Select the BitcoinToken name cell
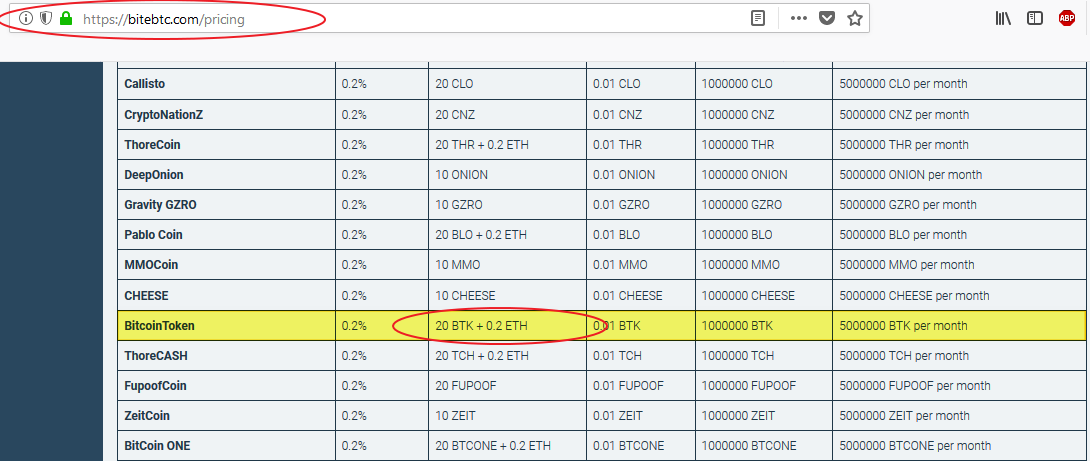Viewport: 1090px width, 461px height. (226, 325)
